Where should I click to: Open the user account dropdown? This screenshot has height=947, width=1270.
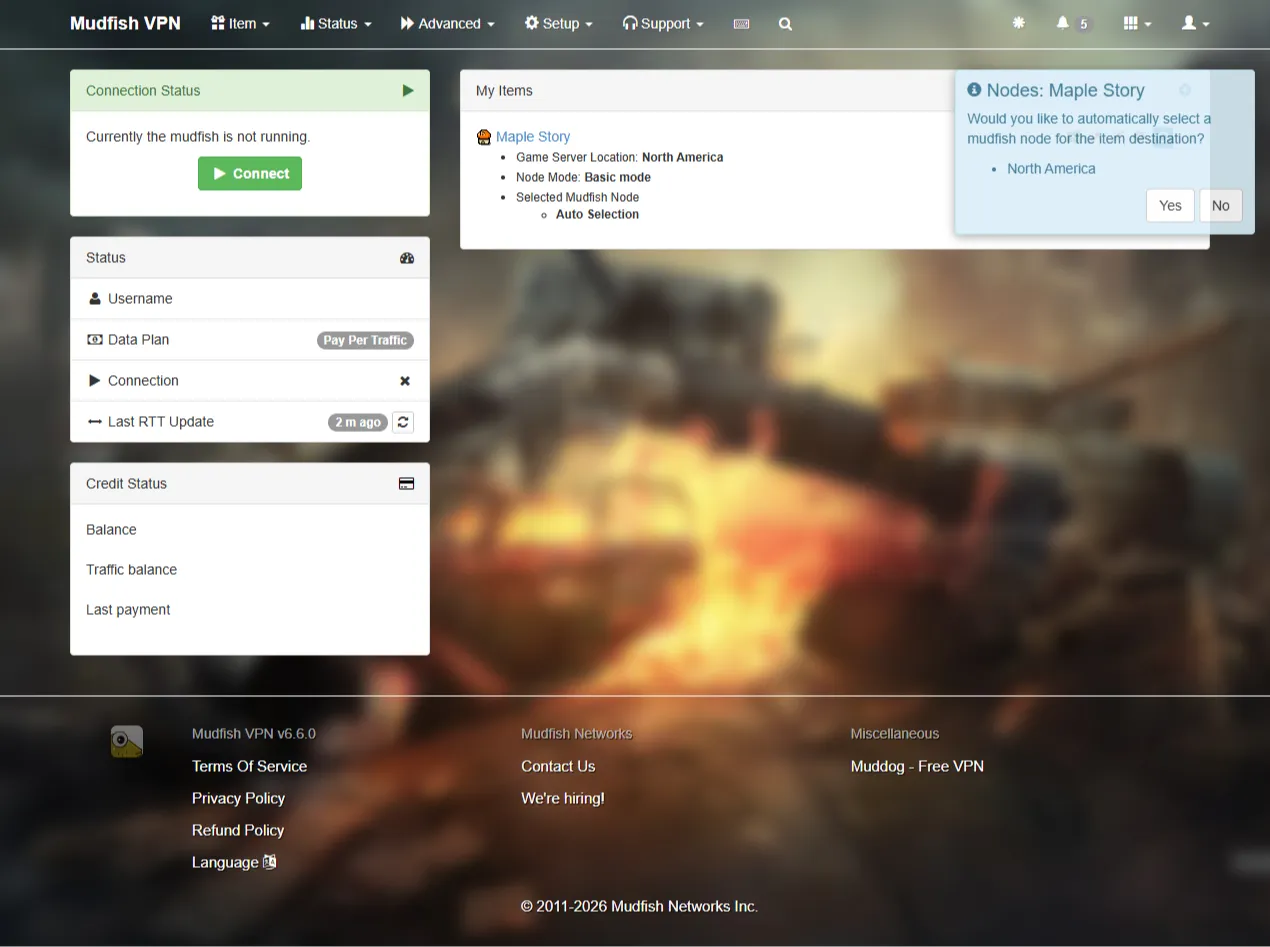coord(1195,24)
